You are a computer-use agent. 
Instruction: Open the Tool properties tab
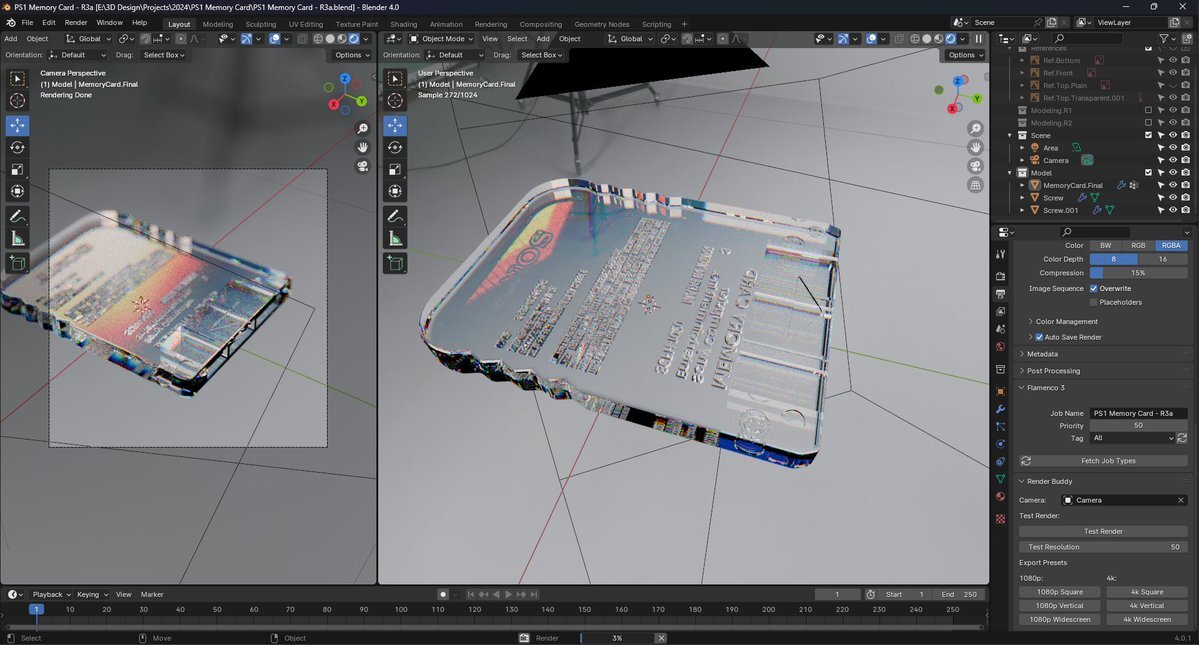click(x=1000, y=254)
